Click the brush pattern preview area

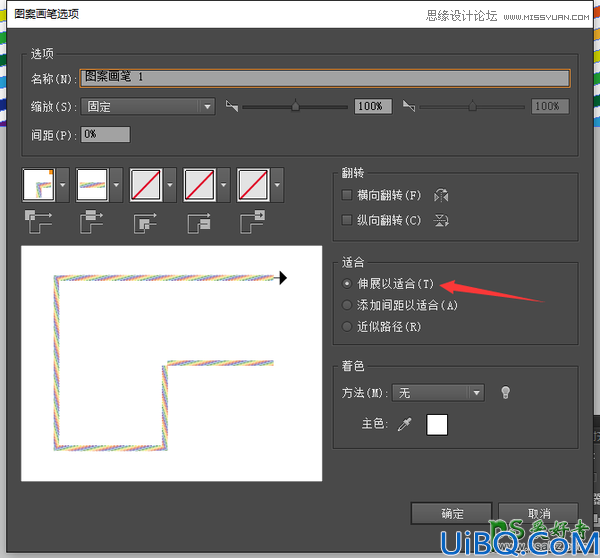point(171,363)
